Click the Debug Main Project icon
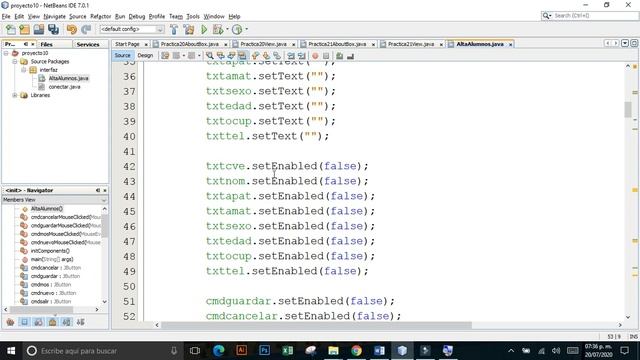This screenshot has height=360, width=640. (217, 29)
